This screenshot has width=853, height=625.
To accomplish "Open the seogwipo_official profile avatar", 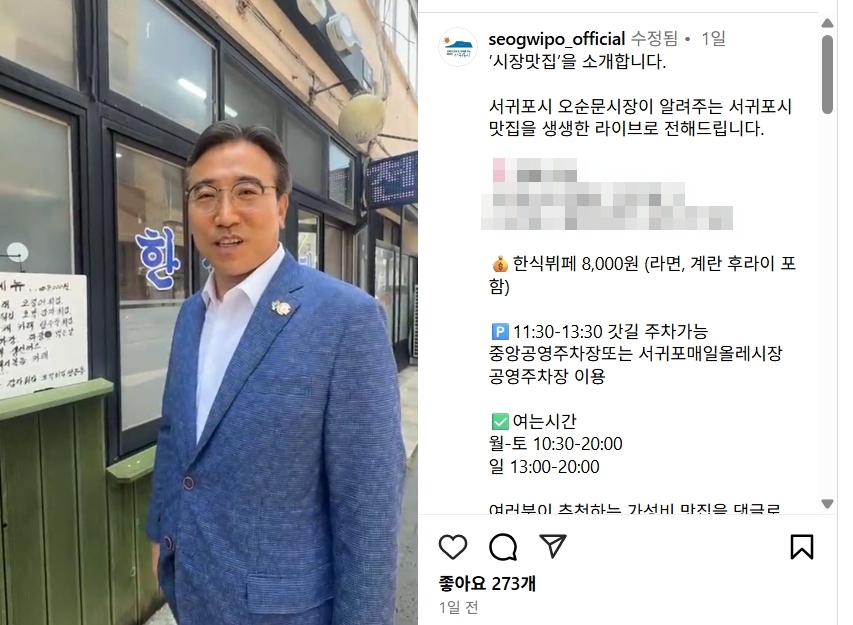I will [x=458, y=47].
